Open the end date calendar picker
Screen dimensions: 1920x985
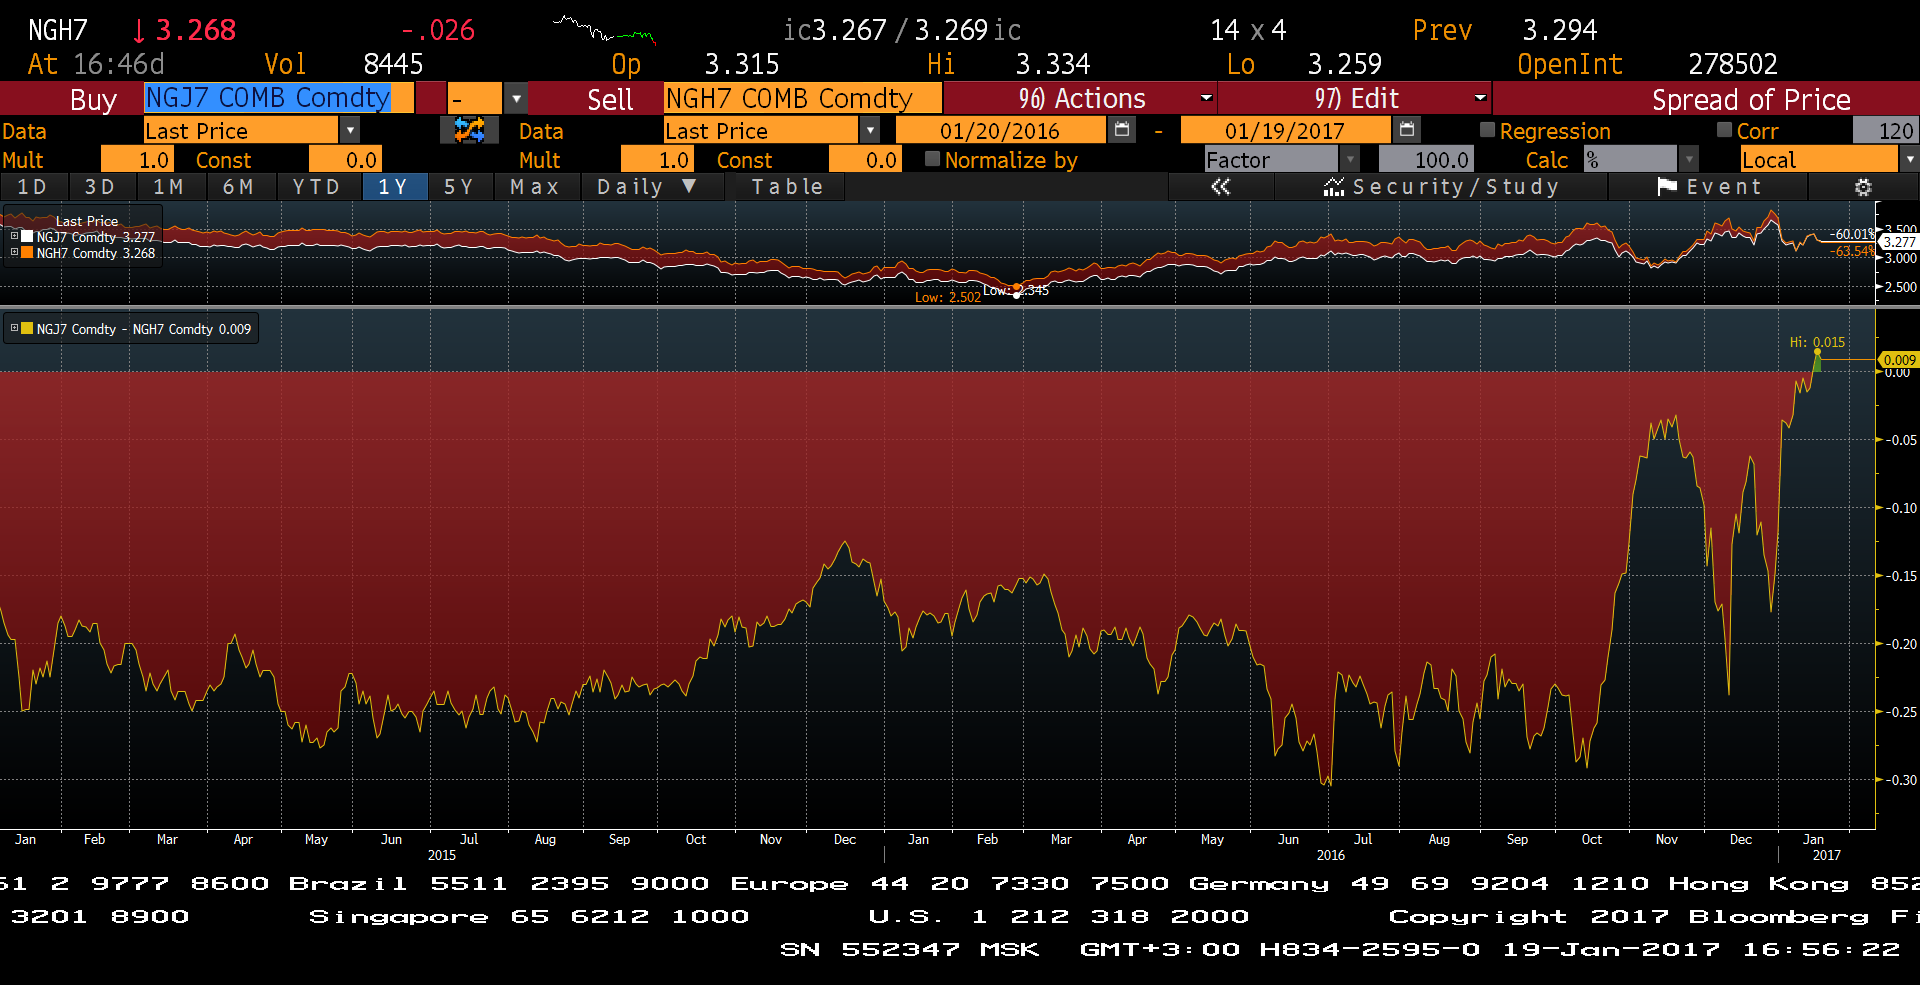pyautogui.click(x=1407, y=130)
